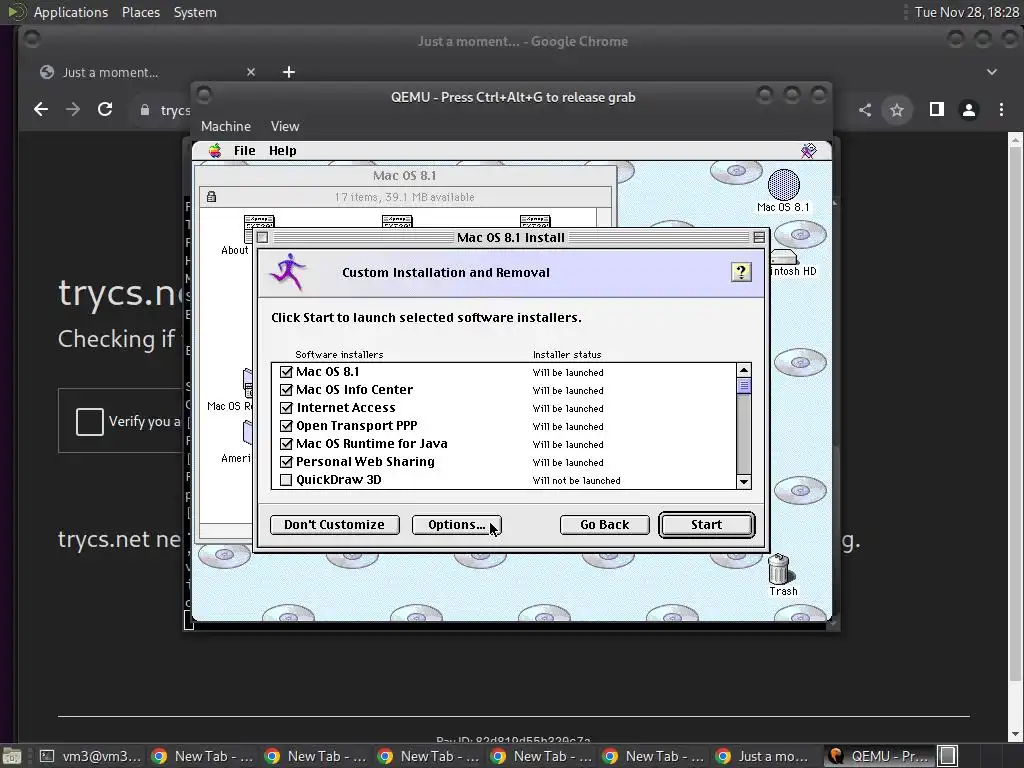Switch to QEMU window in taskbar
1024x768 pixels.
[x=879, y=756]
